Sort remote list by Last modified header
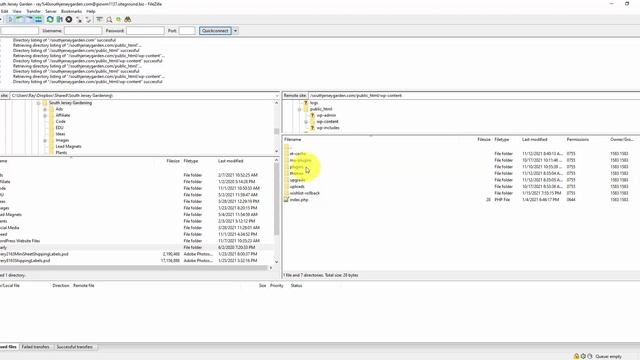Viewport: 640px width, 360px height. pyautogui.click(x=534, y=140)
